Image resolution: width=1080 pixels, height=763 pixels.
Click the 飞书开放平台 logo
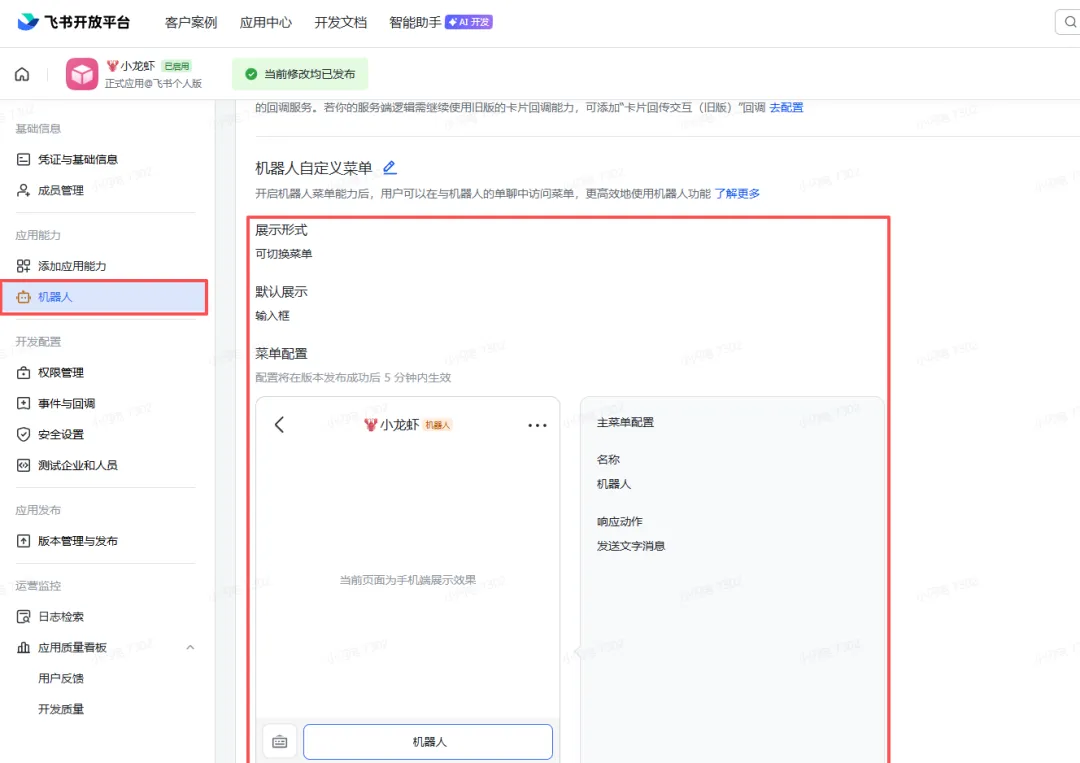pos(73,22)
